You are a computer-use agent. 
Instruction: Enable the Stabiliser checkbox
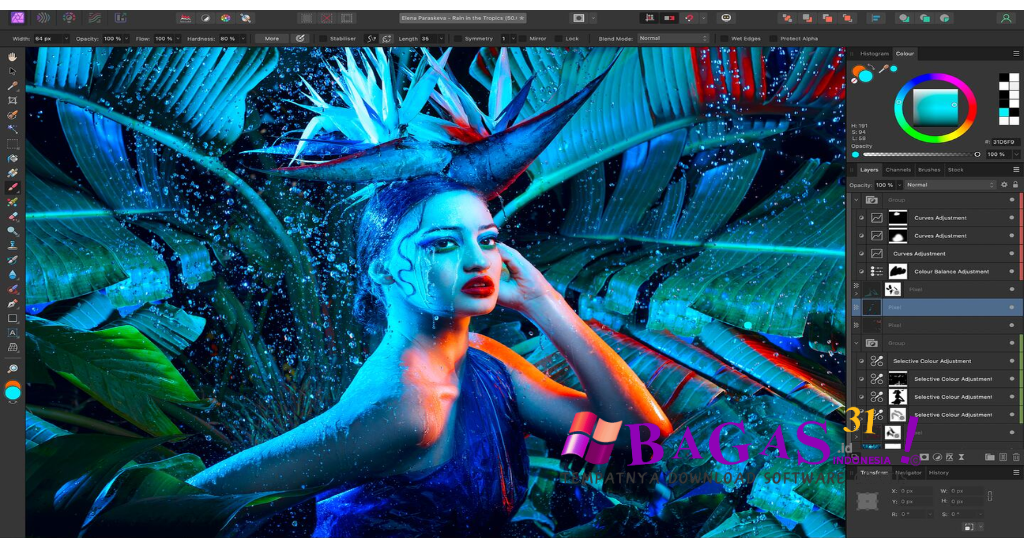click(x=323, y=39)
